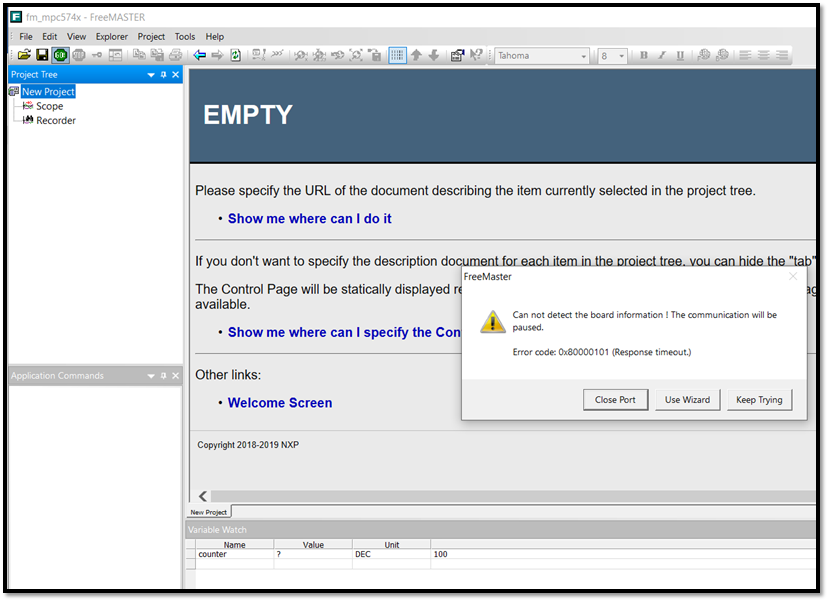Click the counter variable name cell
829x602 pixels.
[x=235, y=554]
